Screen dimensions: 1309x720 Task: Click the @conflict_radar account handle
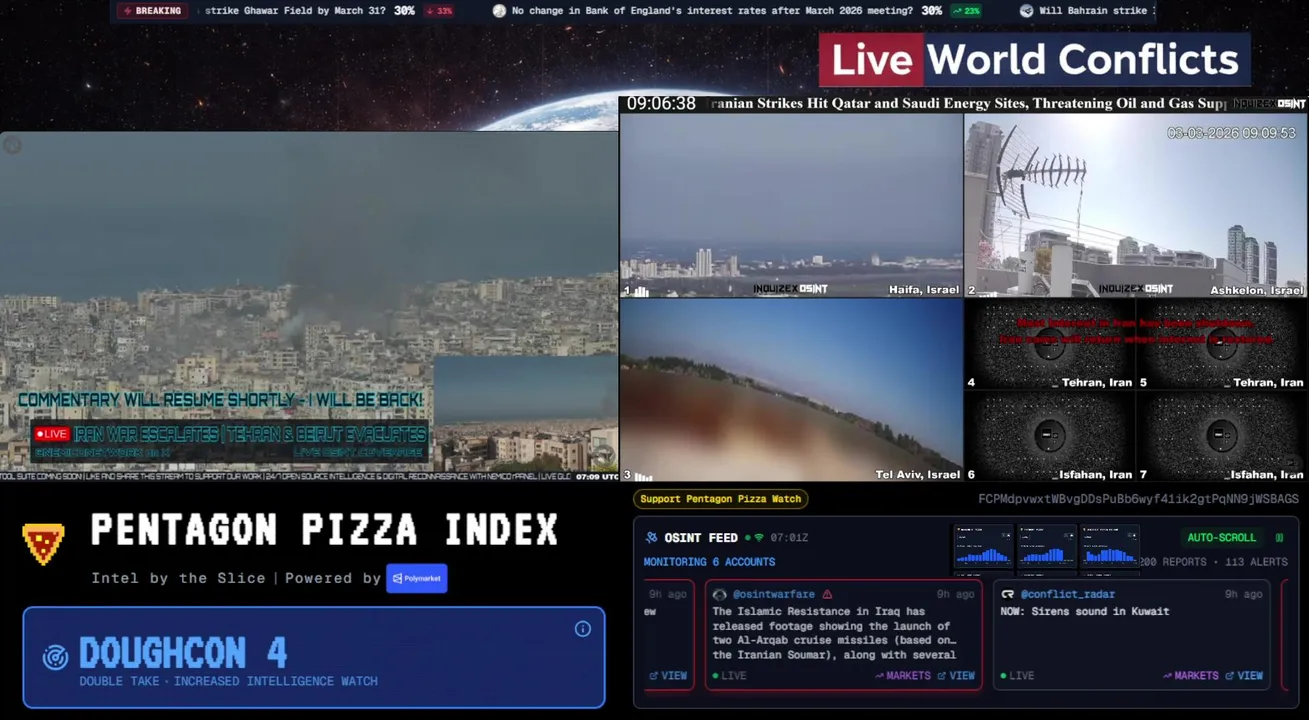[1067, 594]
